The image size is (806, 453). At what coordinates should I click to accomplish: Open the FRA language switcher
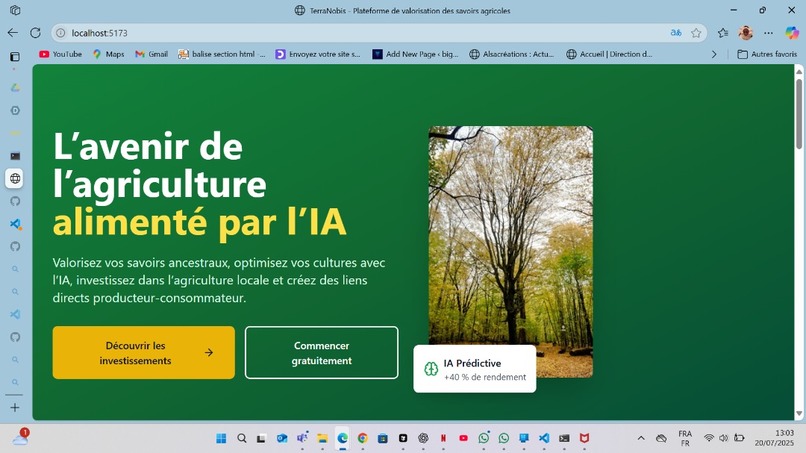tap(685, 438)
